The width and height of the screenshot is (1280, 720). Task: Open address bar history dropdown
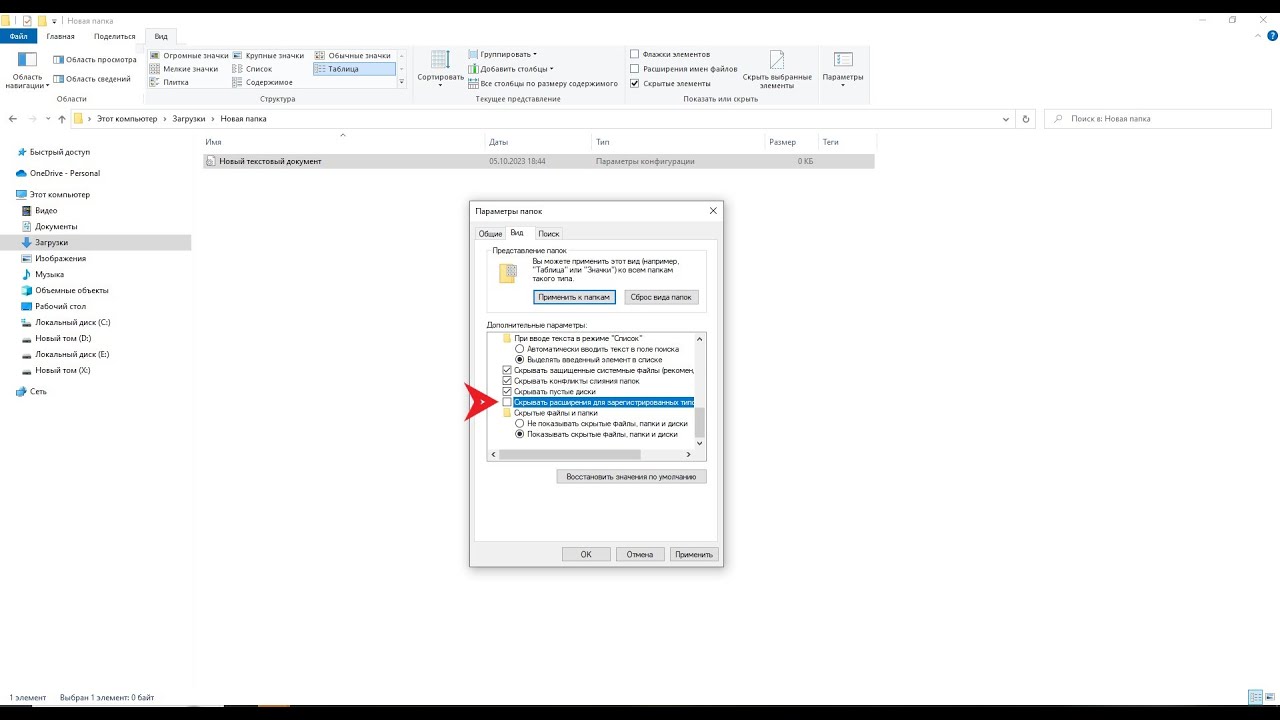coord(1006,119)
